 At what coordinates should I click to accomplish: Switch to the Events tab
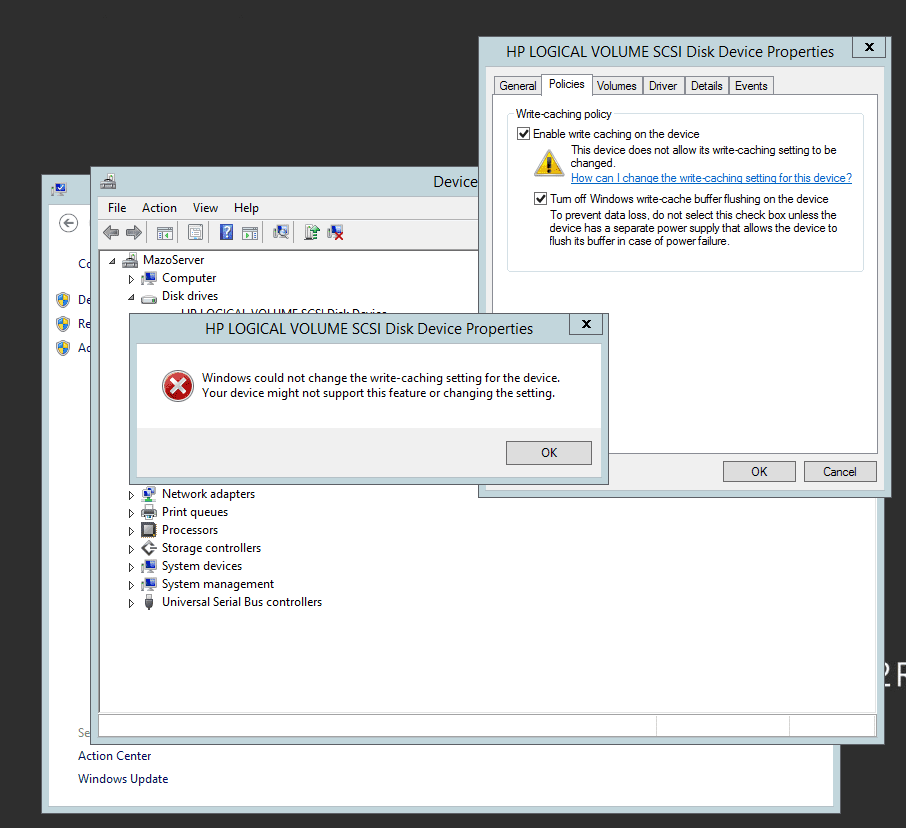coord(751,86)
